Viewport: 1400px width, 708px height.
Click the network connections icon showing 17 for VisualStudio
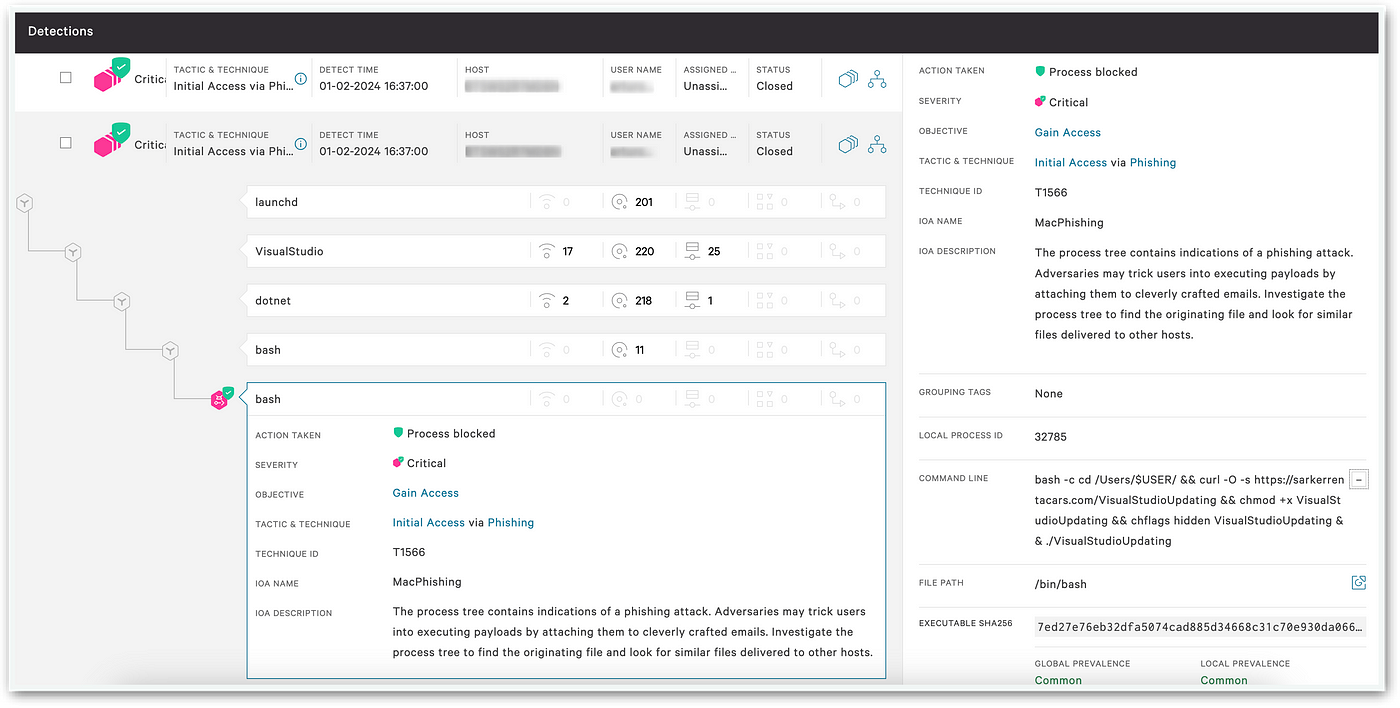point(546,251)
